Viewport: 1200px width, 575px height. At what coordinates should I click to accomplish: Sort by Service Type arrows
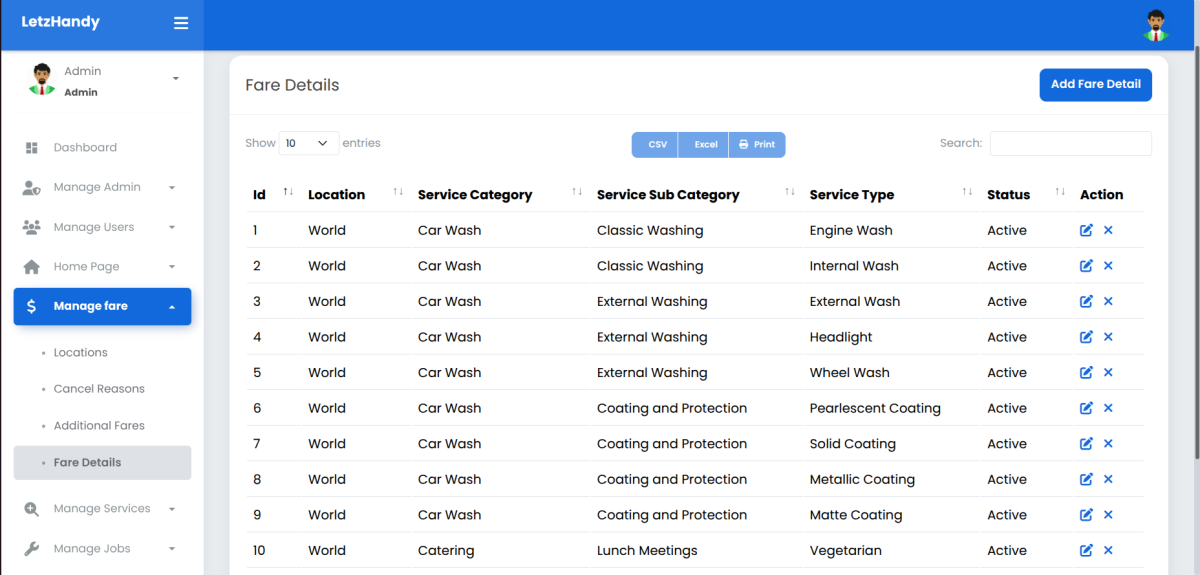(967, 192)
